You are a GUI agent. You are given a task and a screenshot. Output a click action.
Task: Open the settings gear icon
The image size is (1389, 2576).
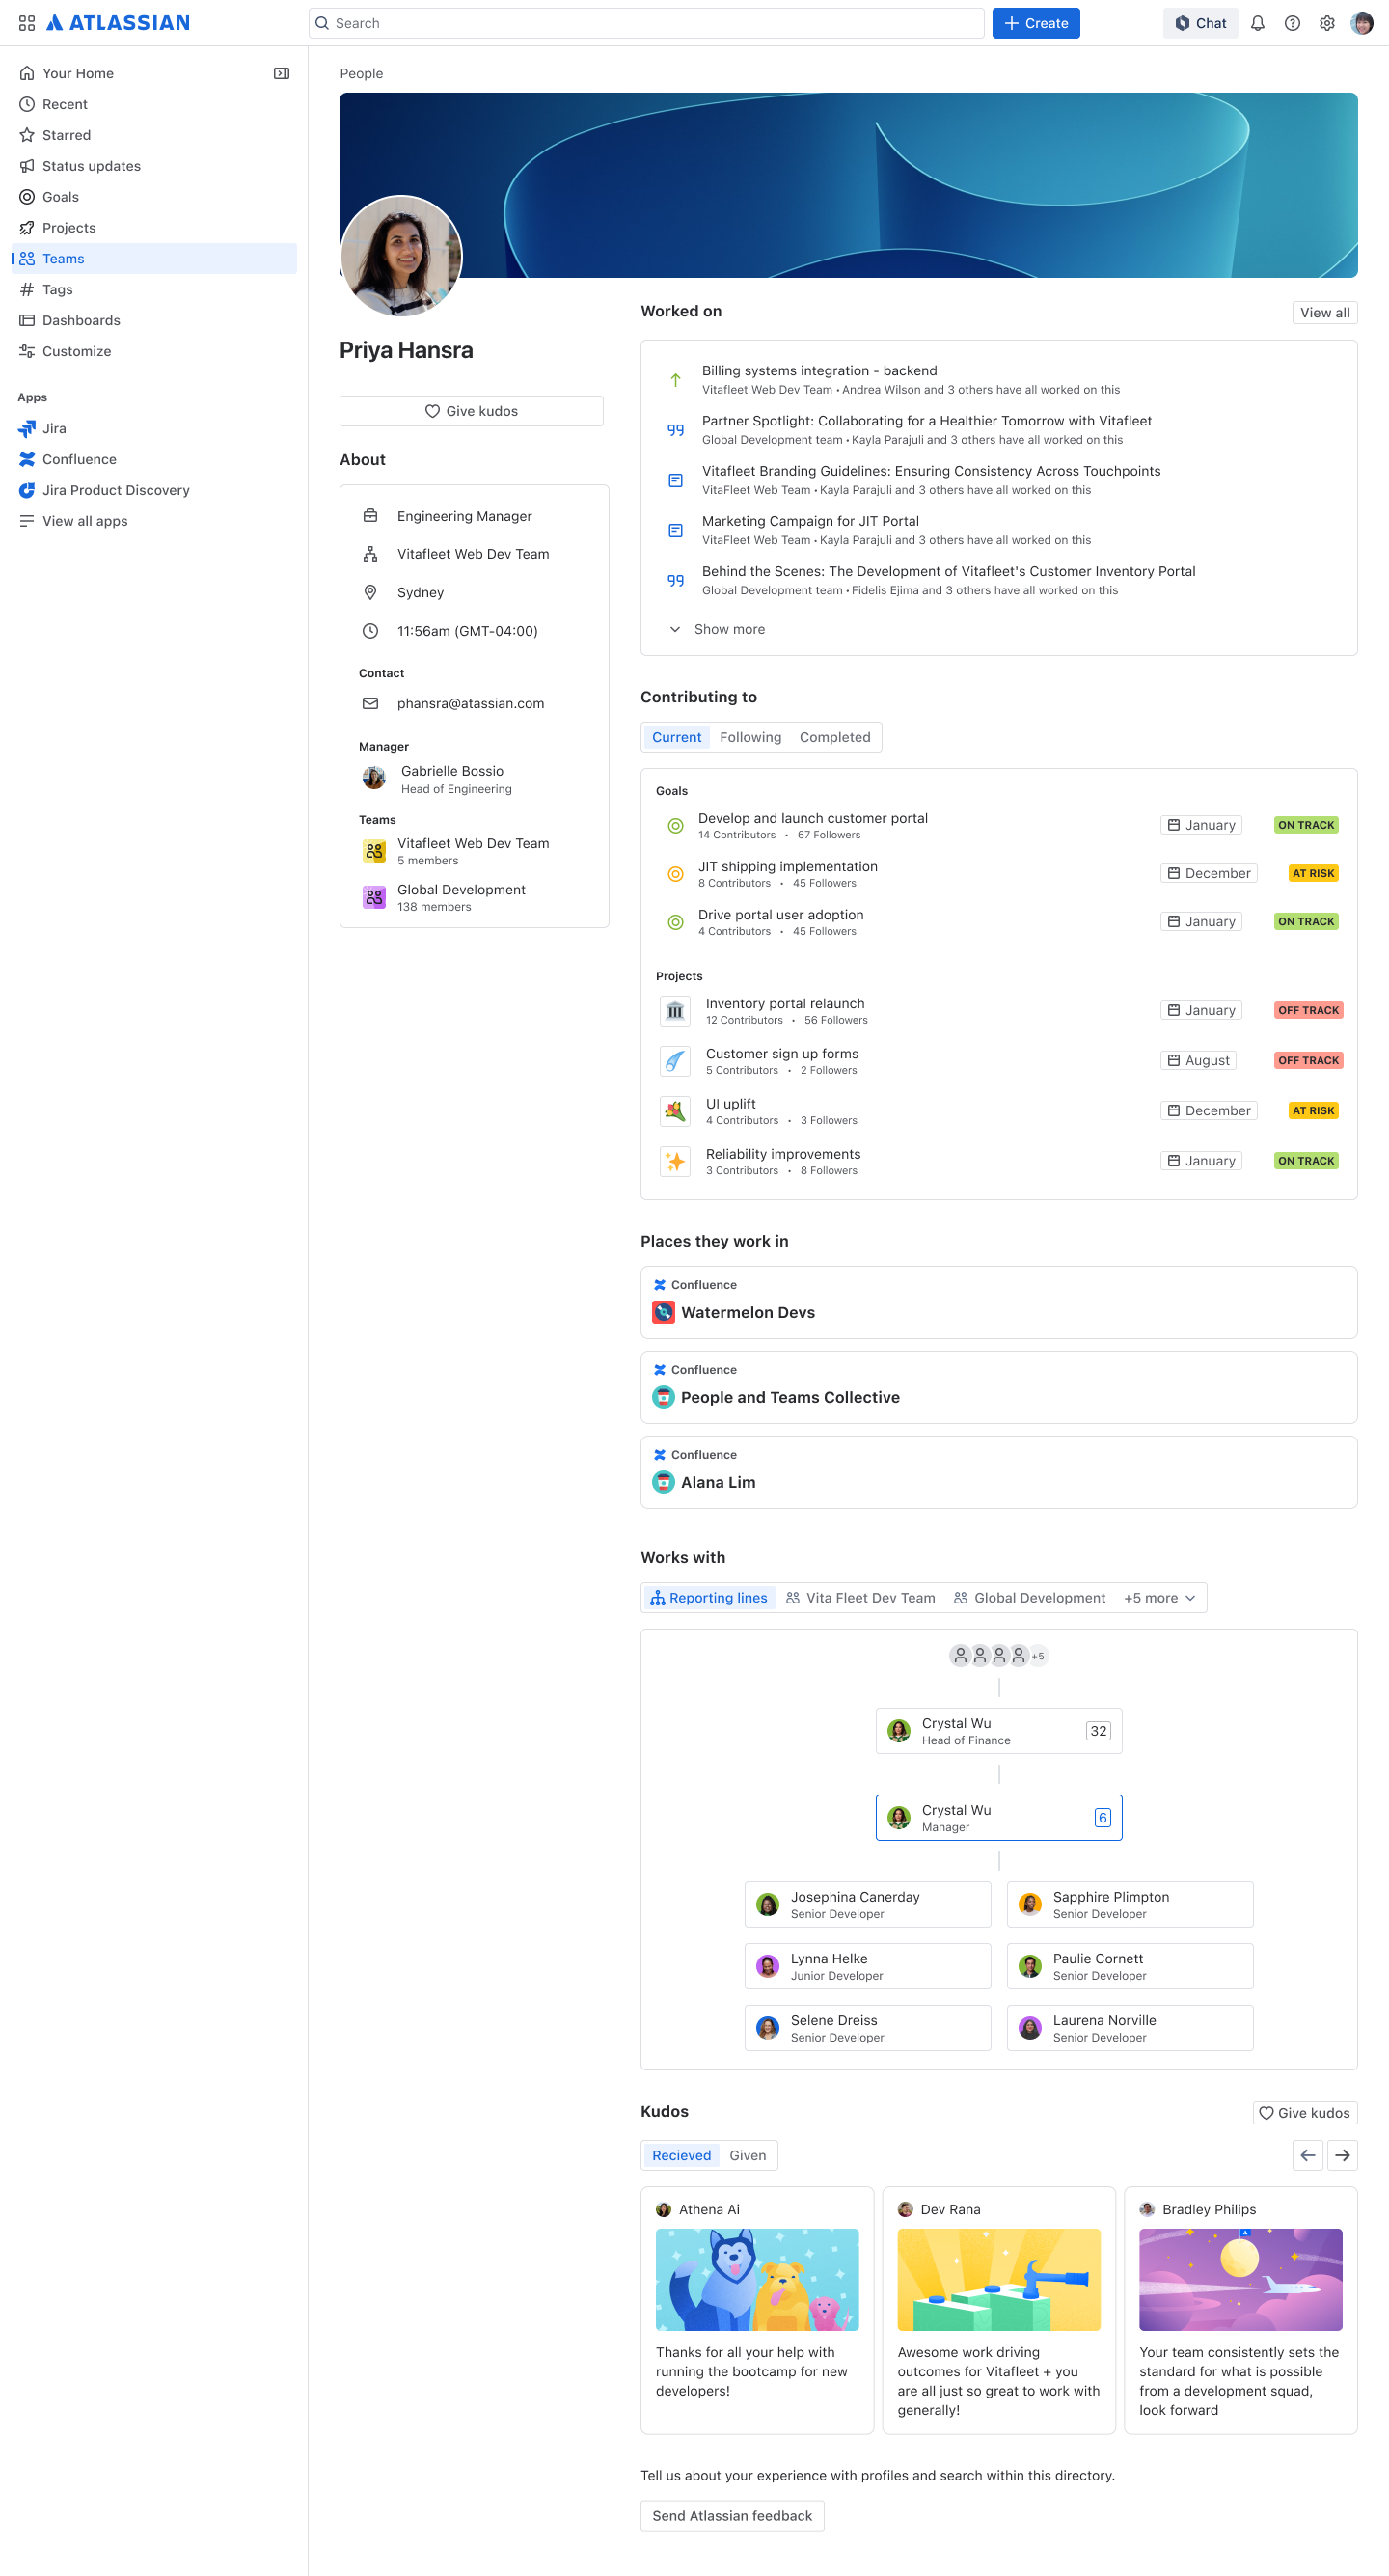1327,23
